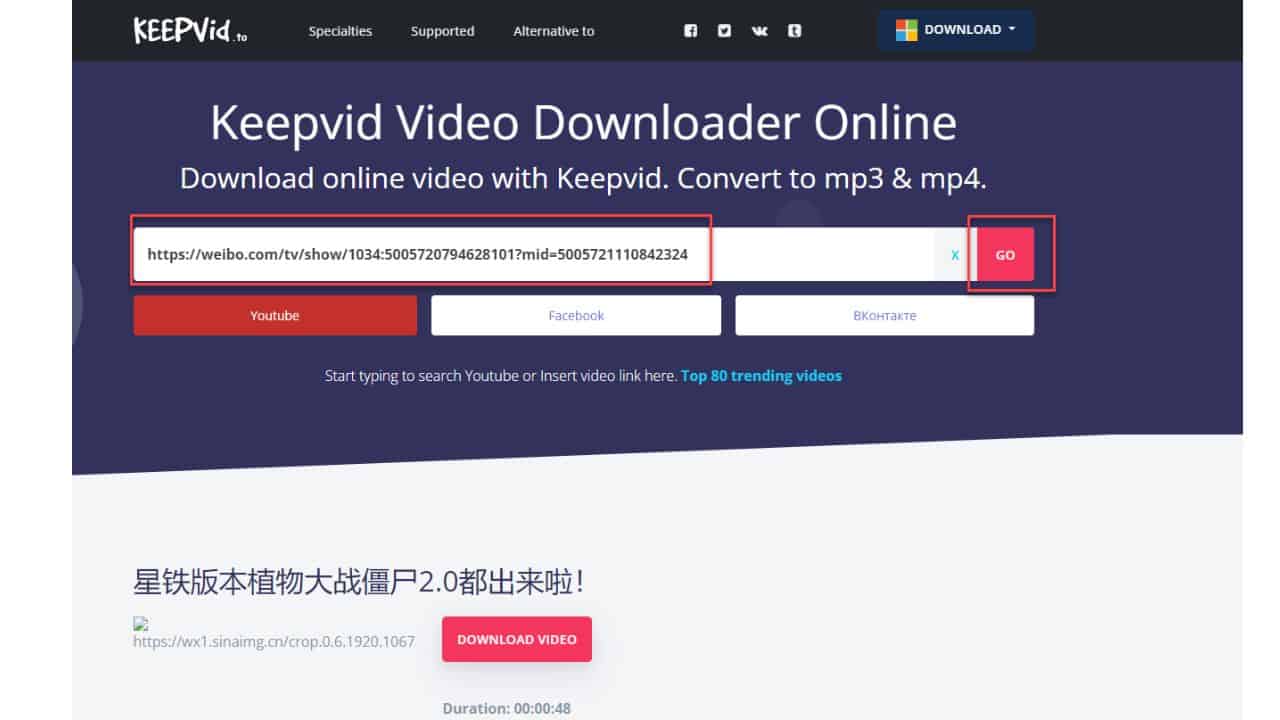Open Keepvid's Tumblr social icon
Viewport: 1280px width, 720px height.
(794, 31)
